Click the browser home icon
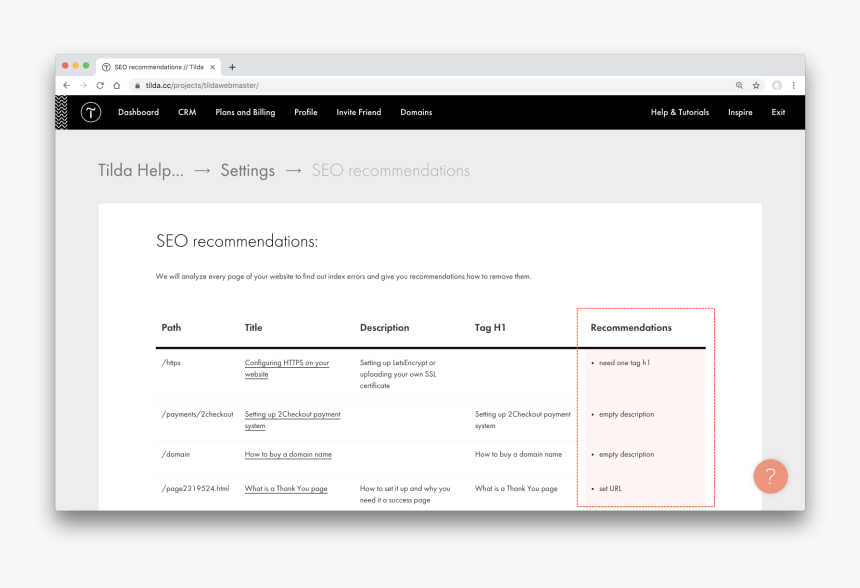The width and height of the screenshot is (860, 588). 116,86
